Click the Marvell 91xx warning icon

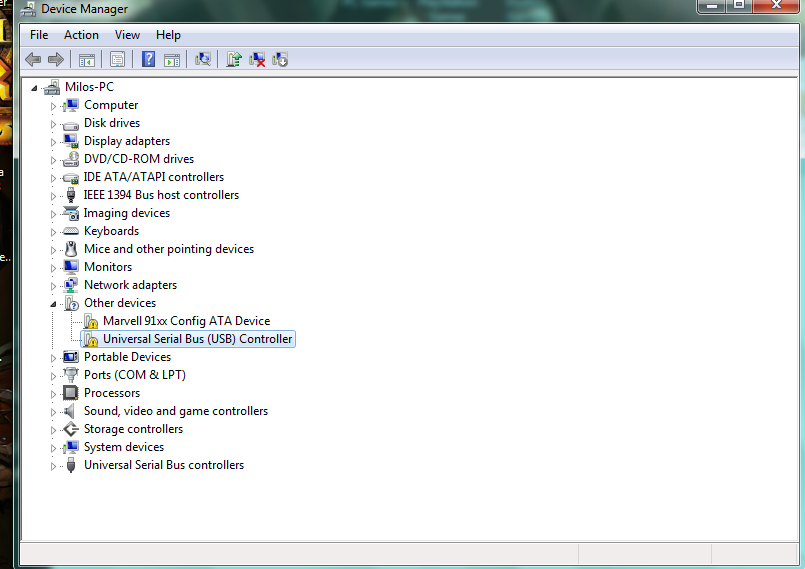pyautogui.click(x=91, y=321)
